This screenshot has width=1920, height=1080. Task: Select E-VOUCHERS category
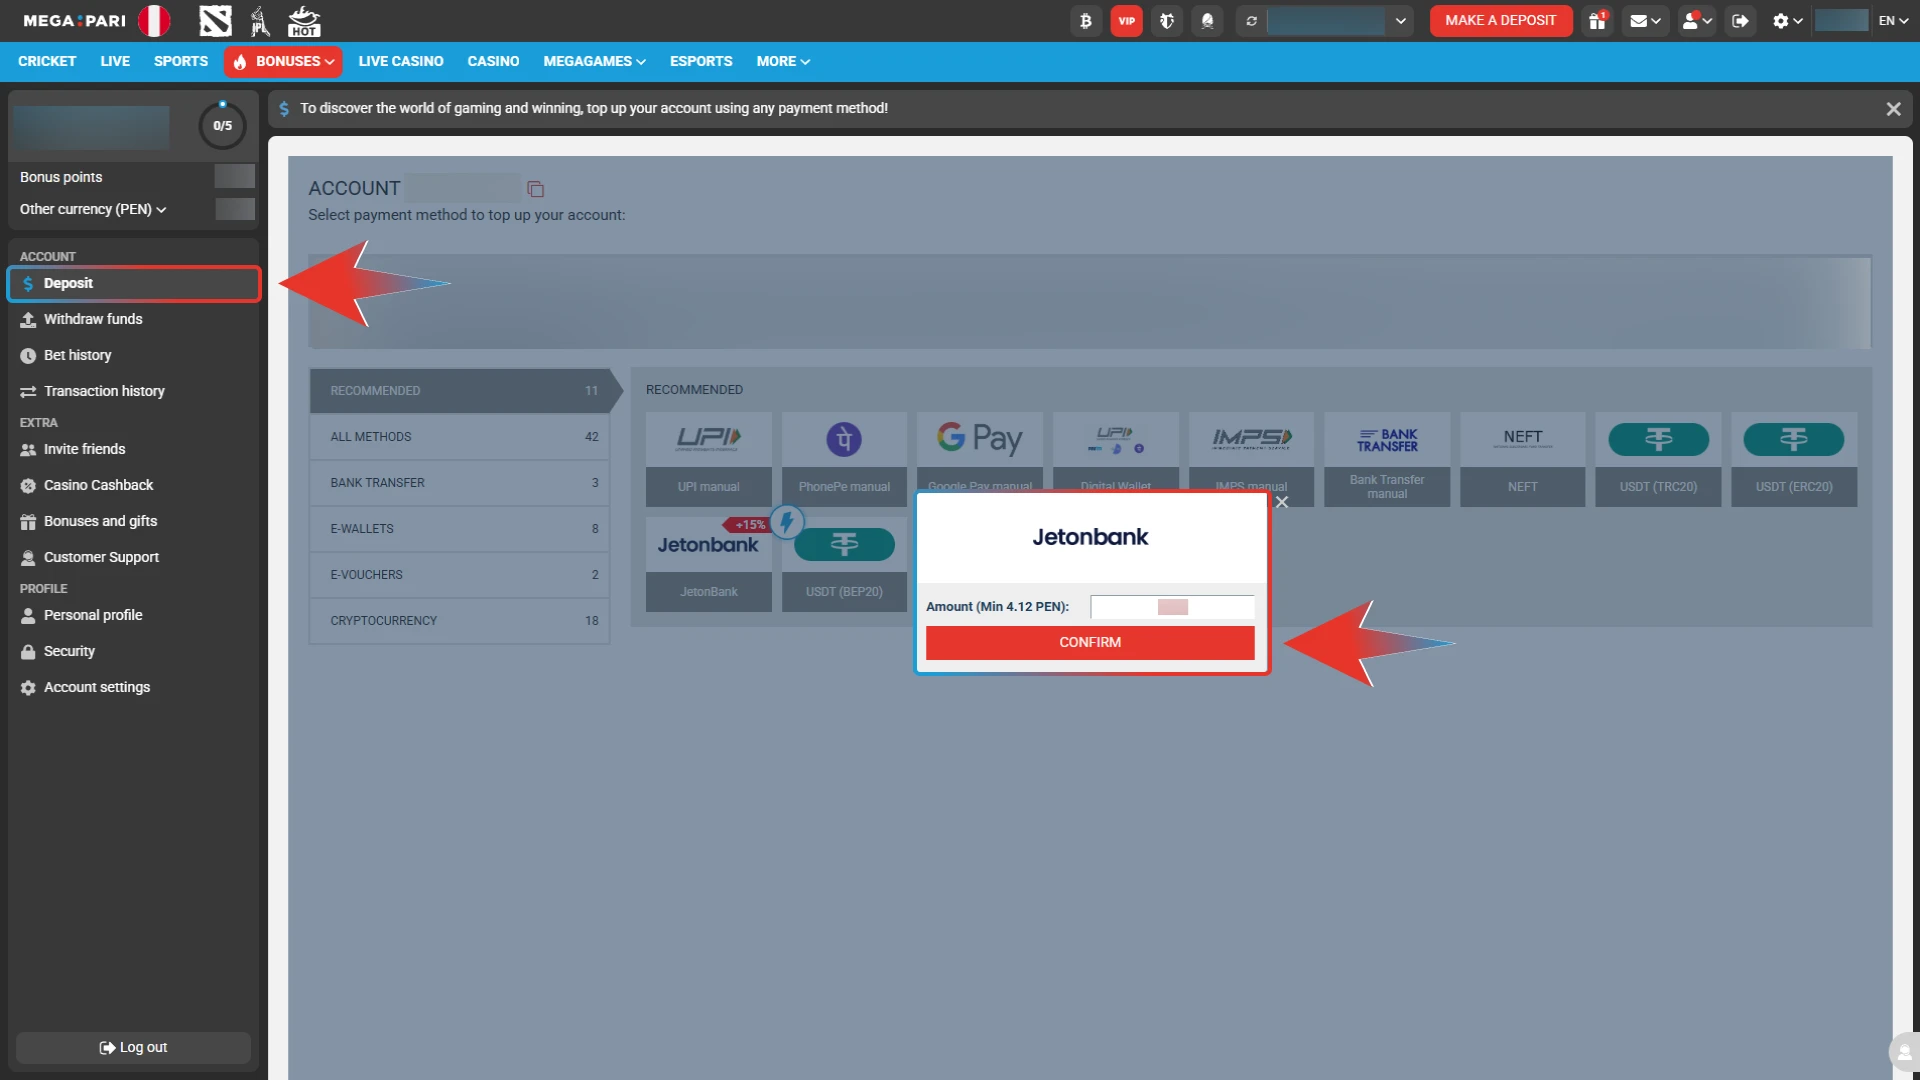click(x=460, y=575)
